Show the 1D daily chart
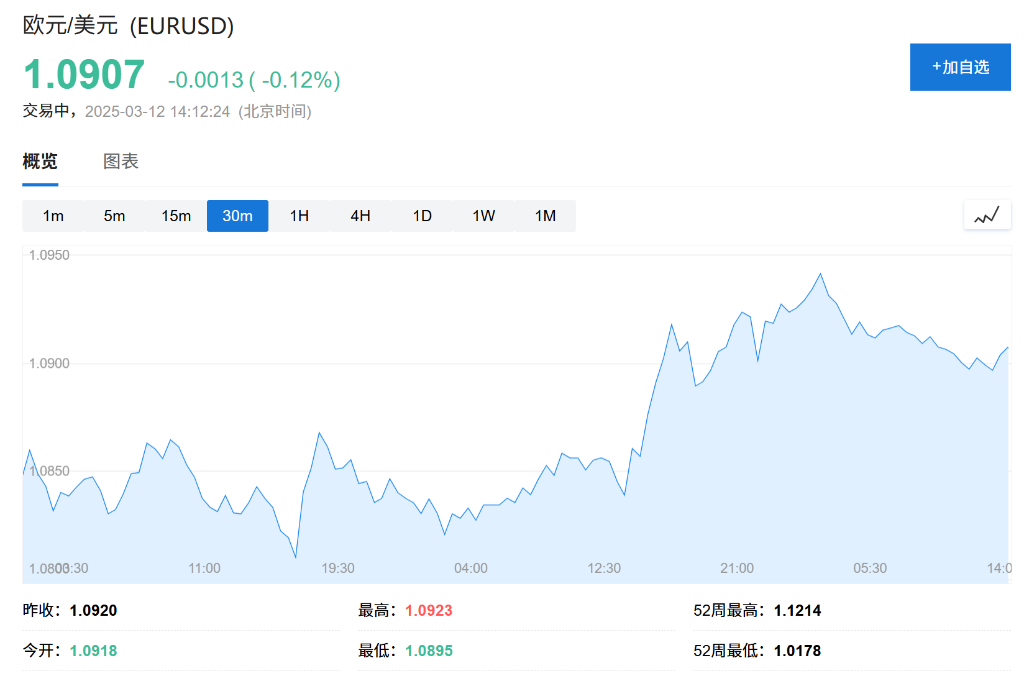Image resolution: width=1024 pixels, height=675 pixels. (x=422, y=216)
